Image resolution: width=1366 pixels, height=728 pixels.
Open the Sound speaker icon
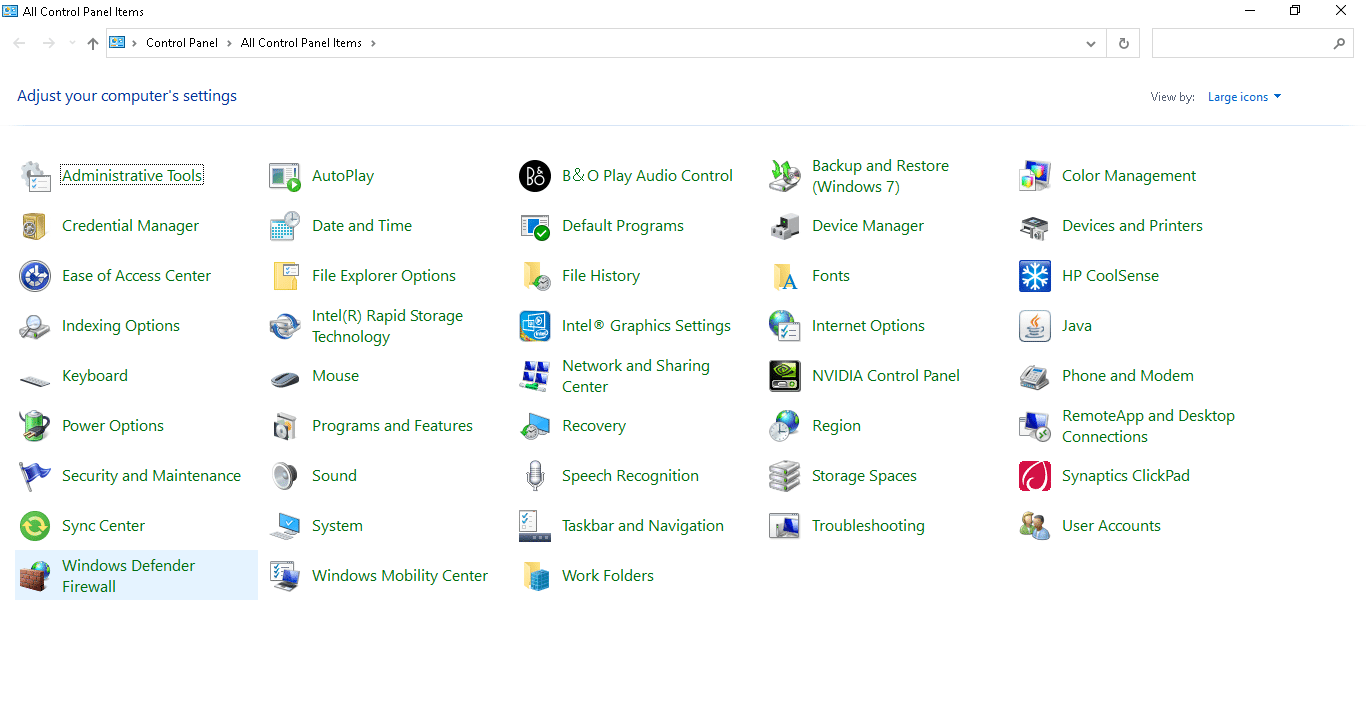point(285,476)
